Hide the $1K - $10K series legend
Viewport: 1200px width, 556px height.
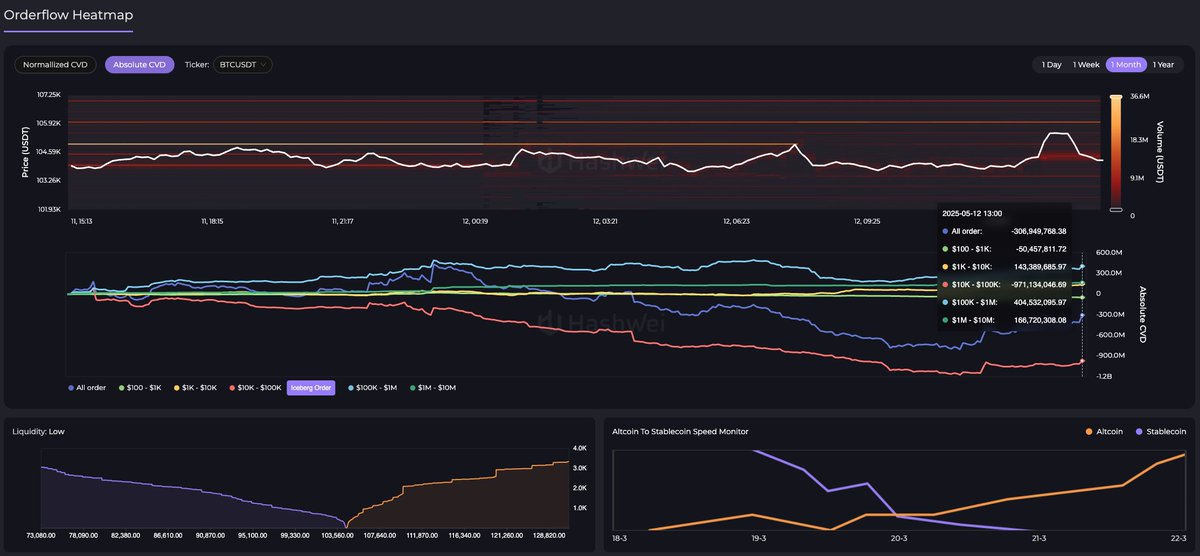[176, 387]
